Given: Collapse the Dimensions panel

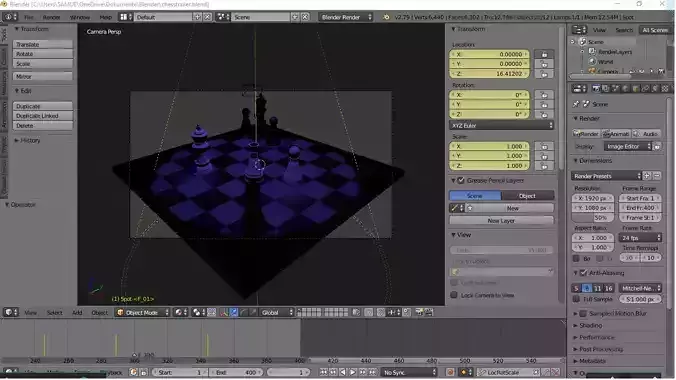Looking at the screenshot, I should point(576,161).
